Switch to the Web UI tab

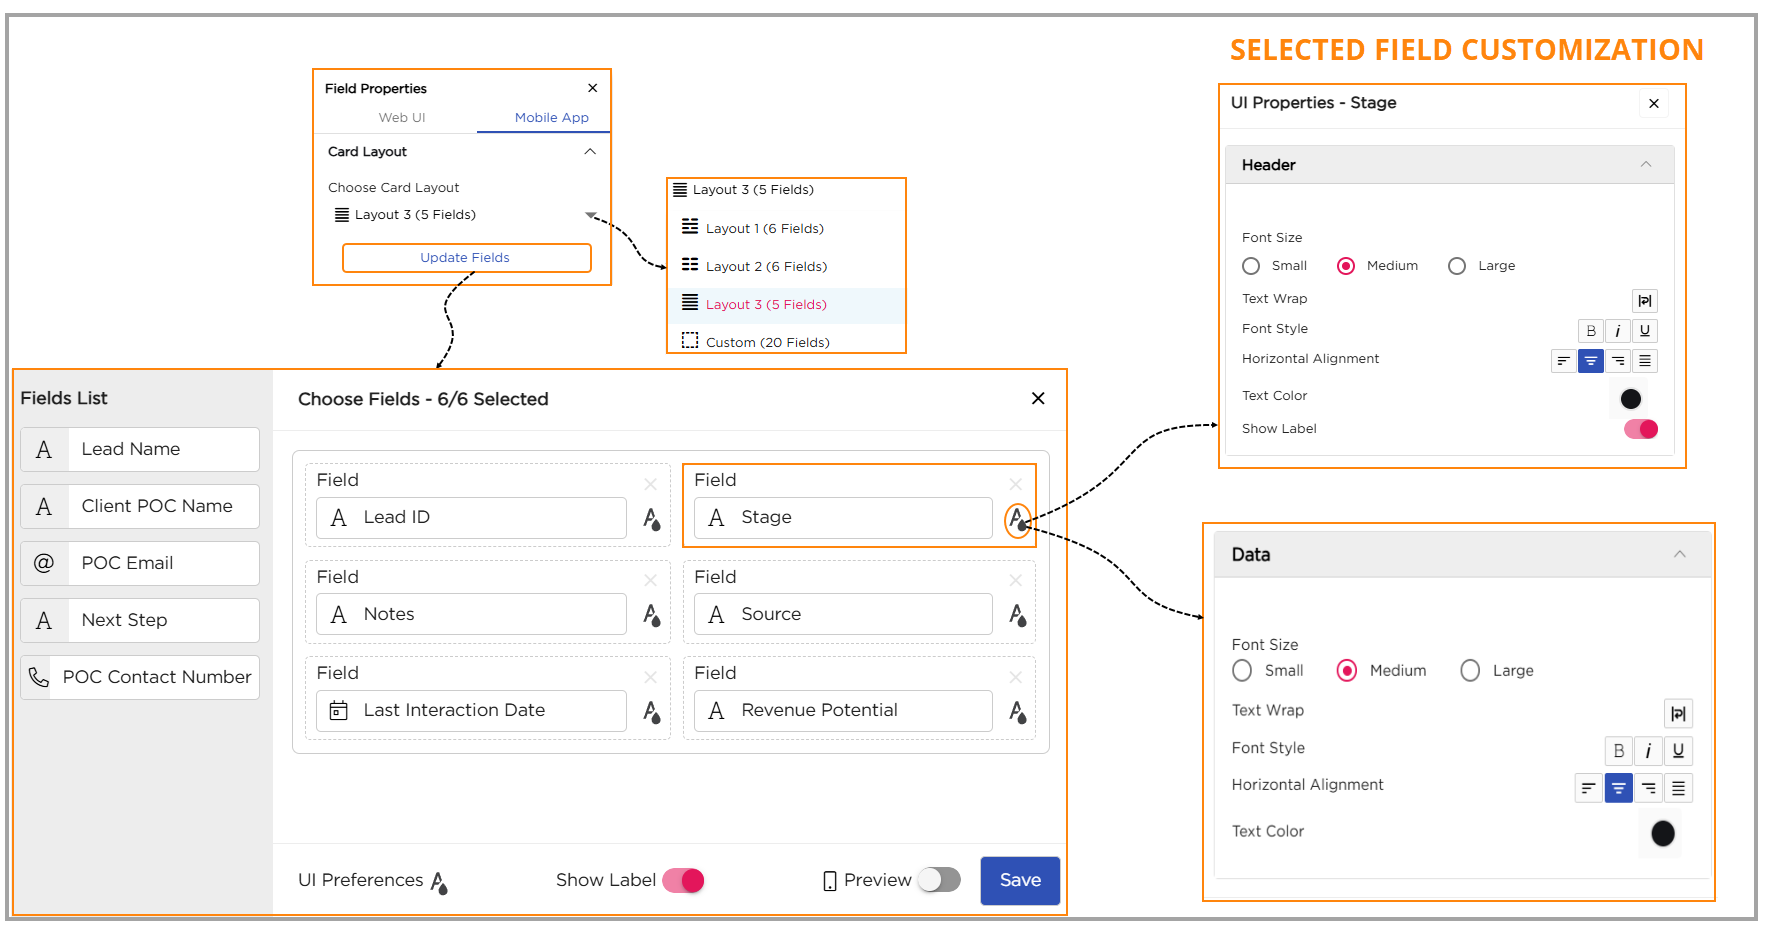(x=402, y=118)
